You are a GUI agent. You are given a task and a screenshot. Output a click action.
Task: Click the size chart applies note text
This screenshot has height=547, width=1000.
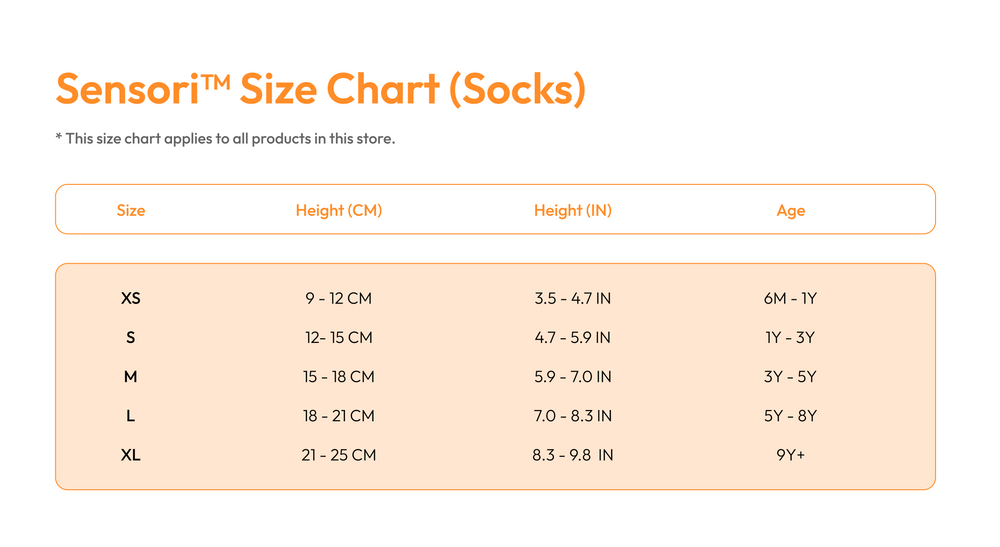tap(225, 138)
